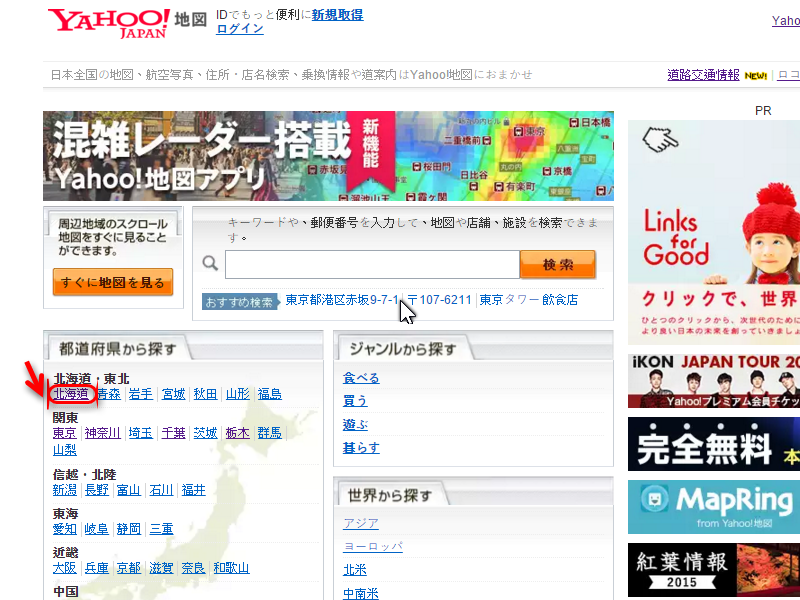Choose 長野 prefecture link
The image size is (800, 600).
click(97, 490)
